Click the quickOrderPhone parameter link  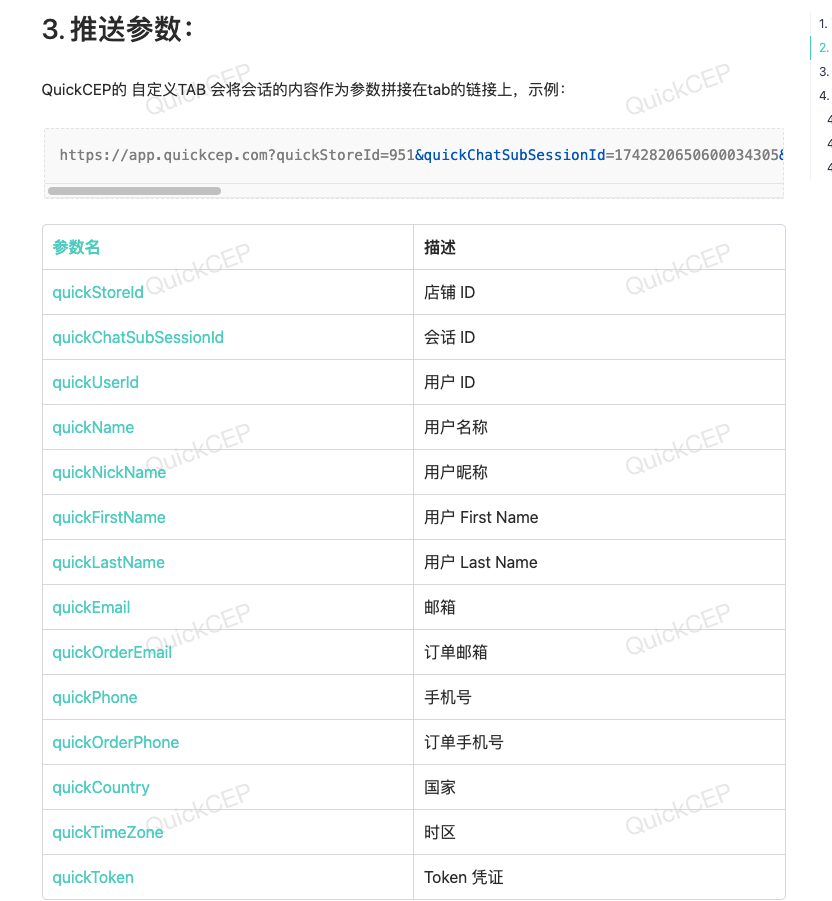coord(115,742)
